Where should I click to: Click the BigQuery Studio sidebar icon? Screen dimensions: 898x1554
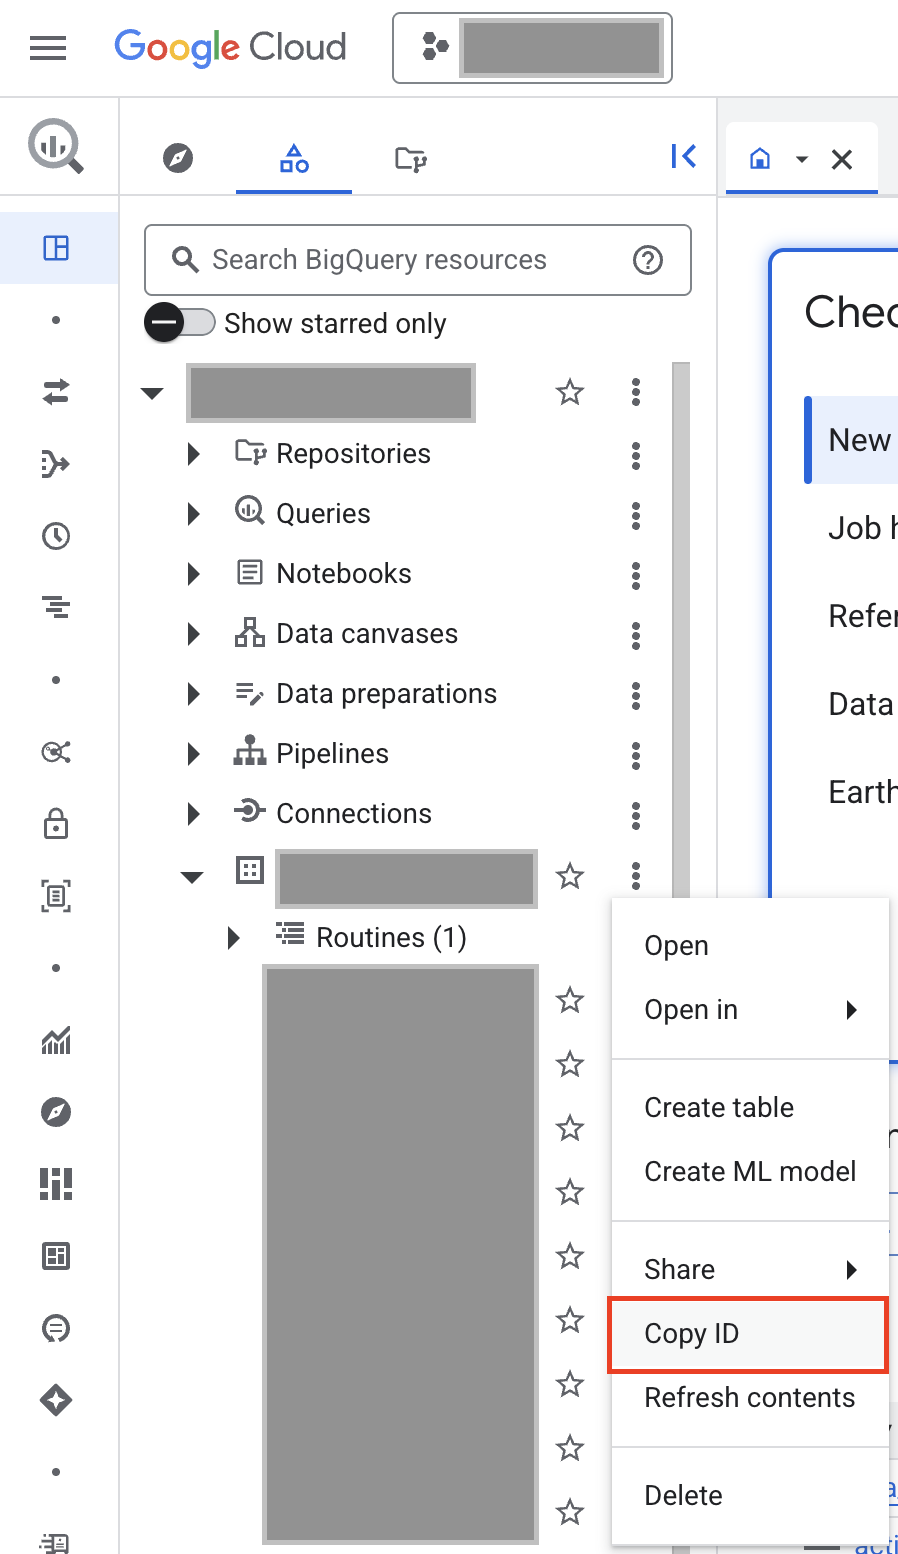[x=56, y=248]
